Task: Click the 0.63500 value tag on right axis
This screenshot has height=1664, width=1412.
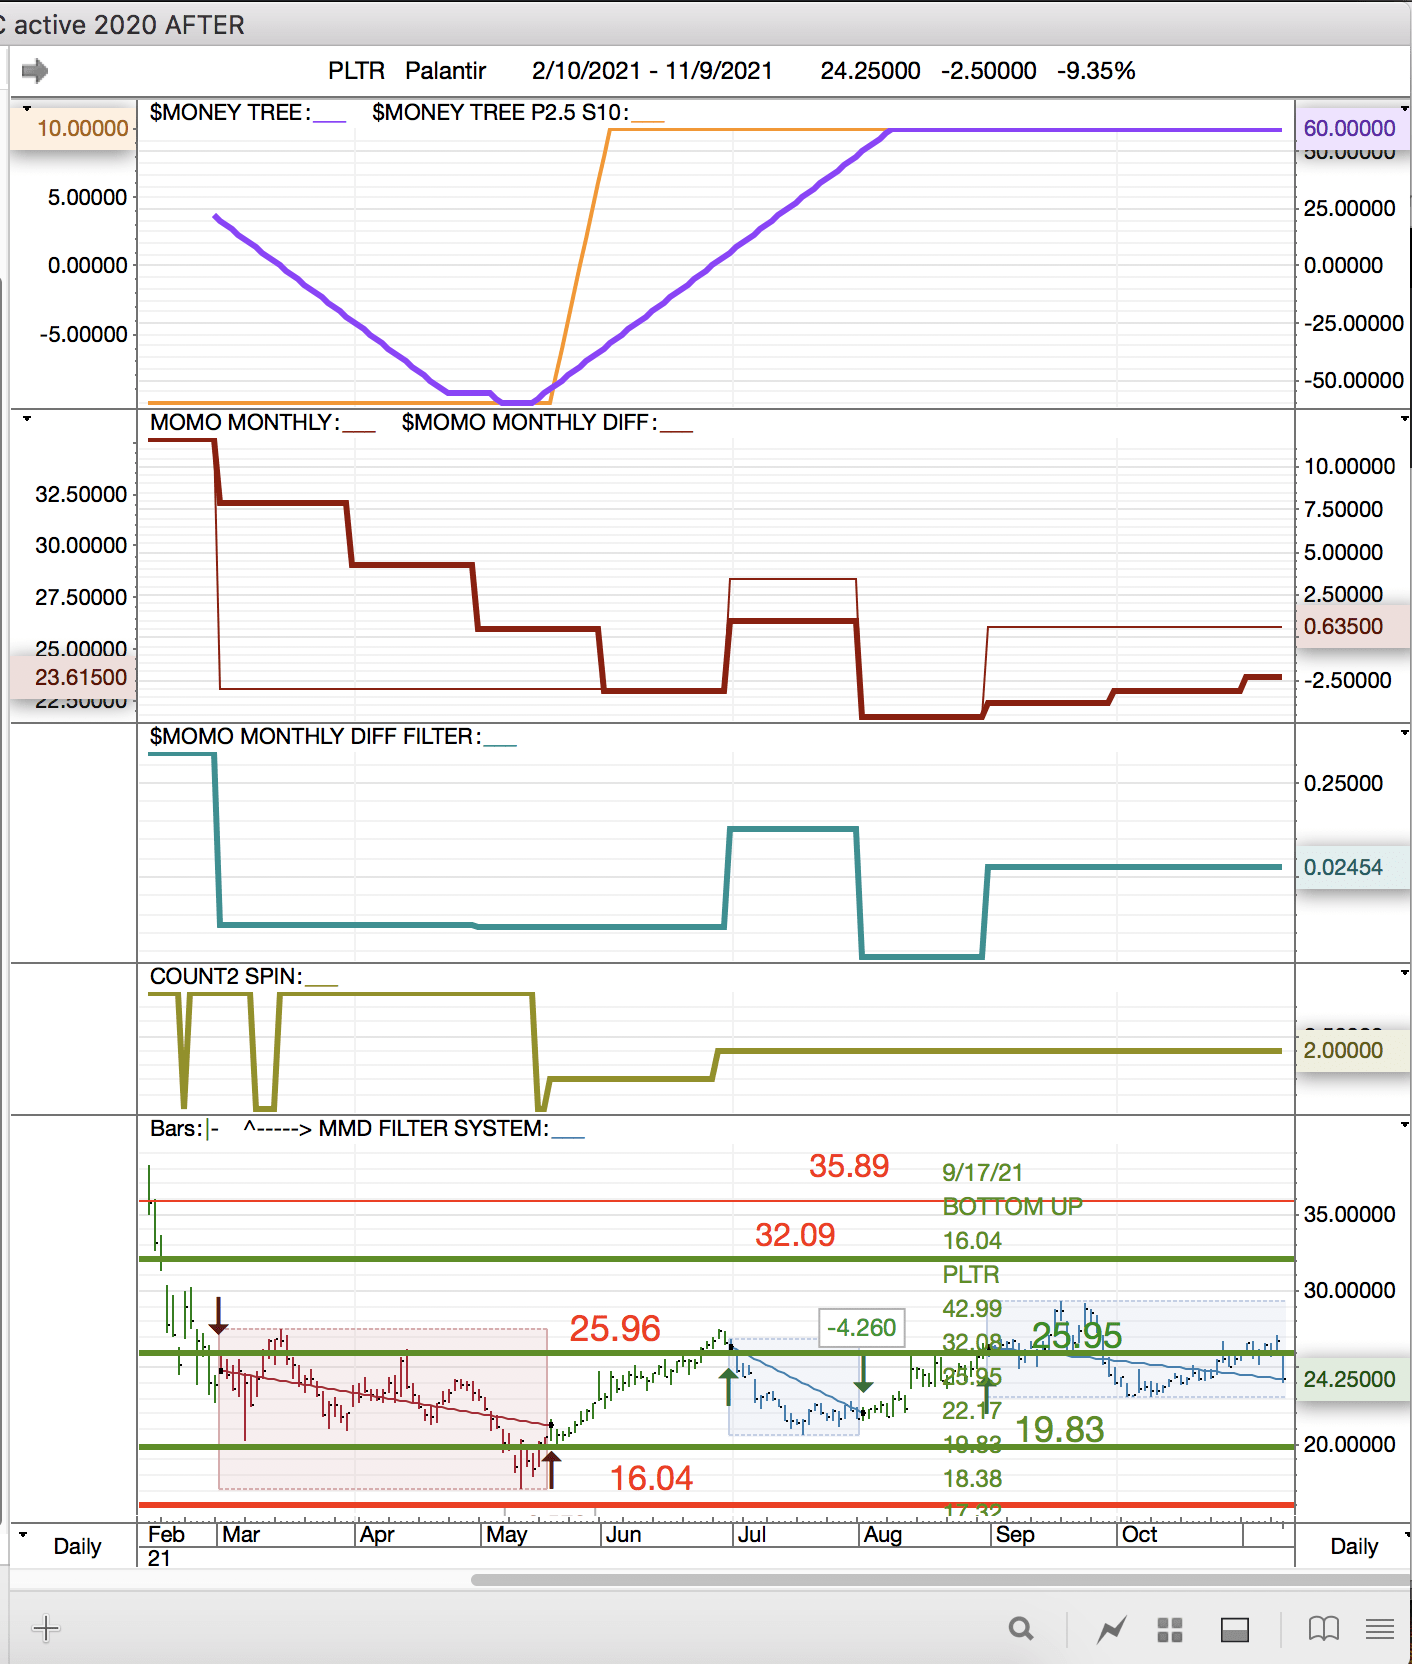Action: click(x=1352, y=626)
